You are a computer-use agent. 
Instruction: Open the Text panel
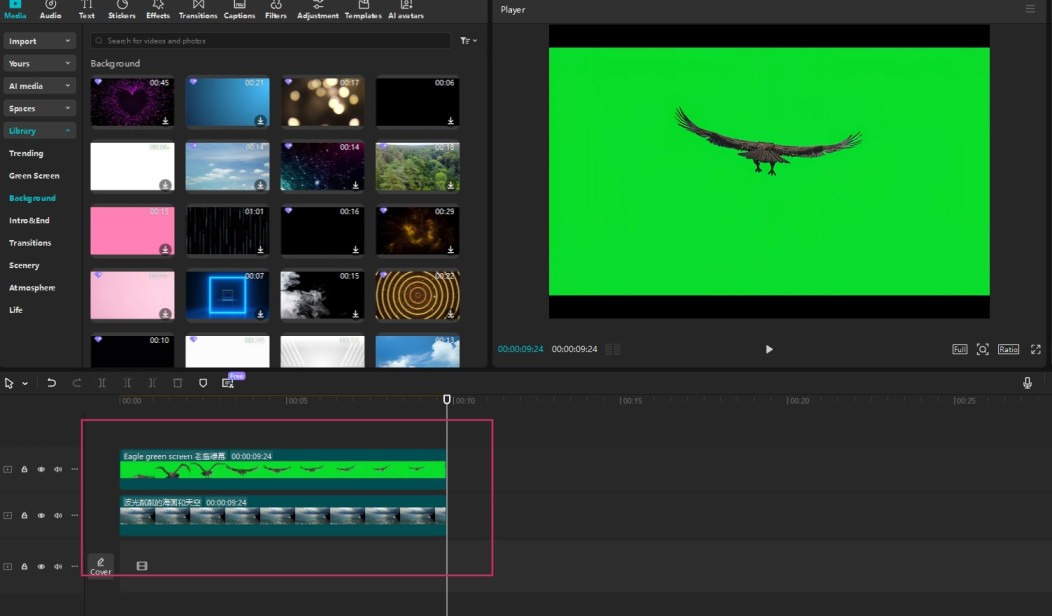(87, 9)
